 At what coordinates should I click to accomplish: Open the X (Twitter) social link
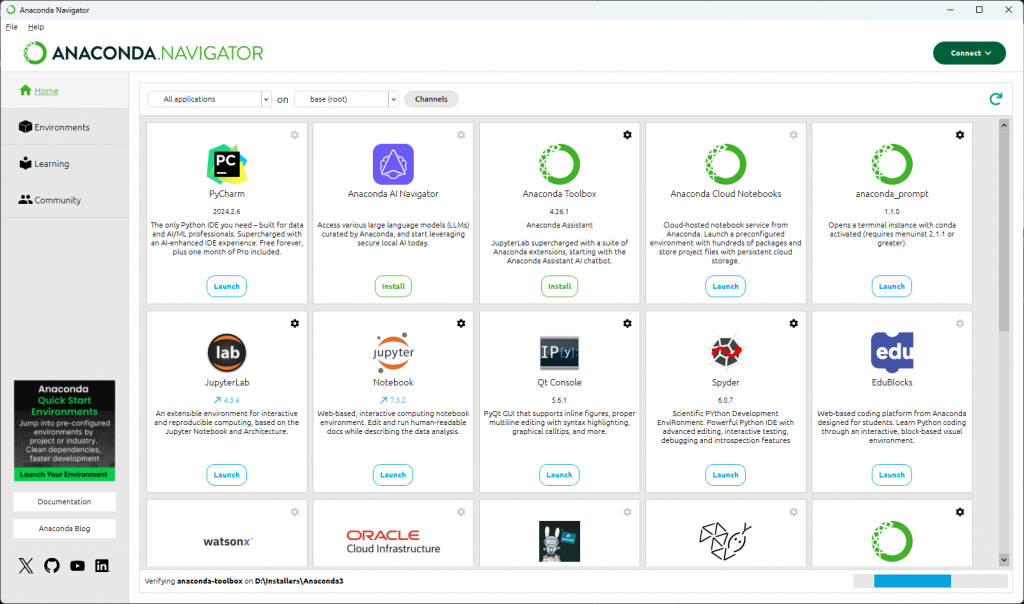[26, 565]
